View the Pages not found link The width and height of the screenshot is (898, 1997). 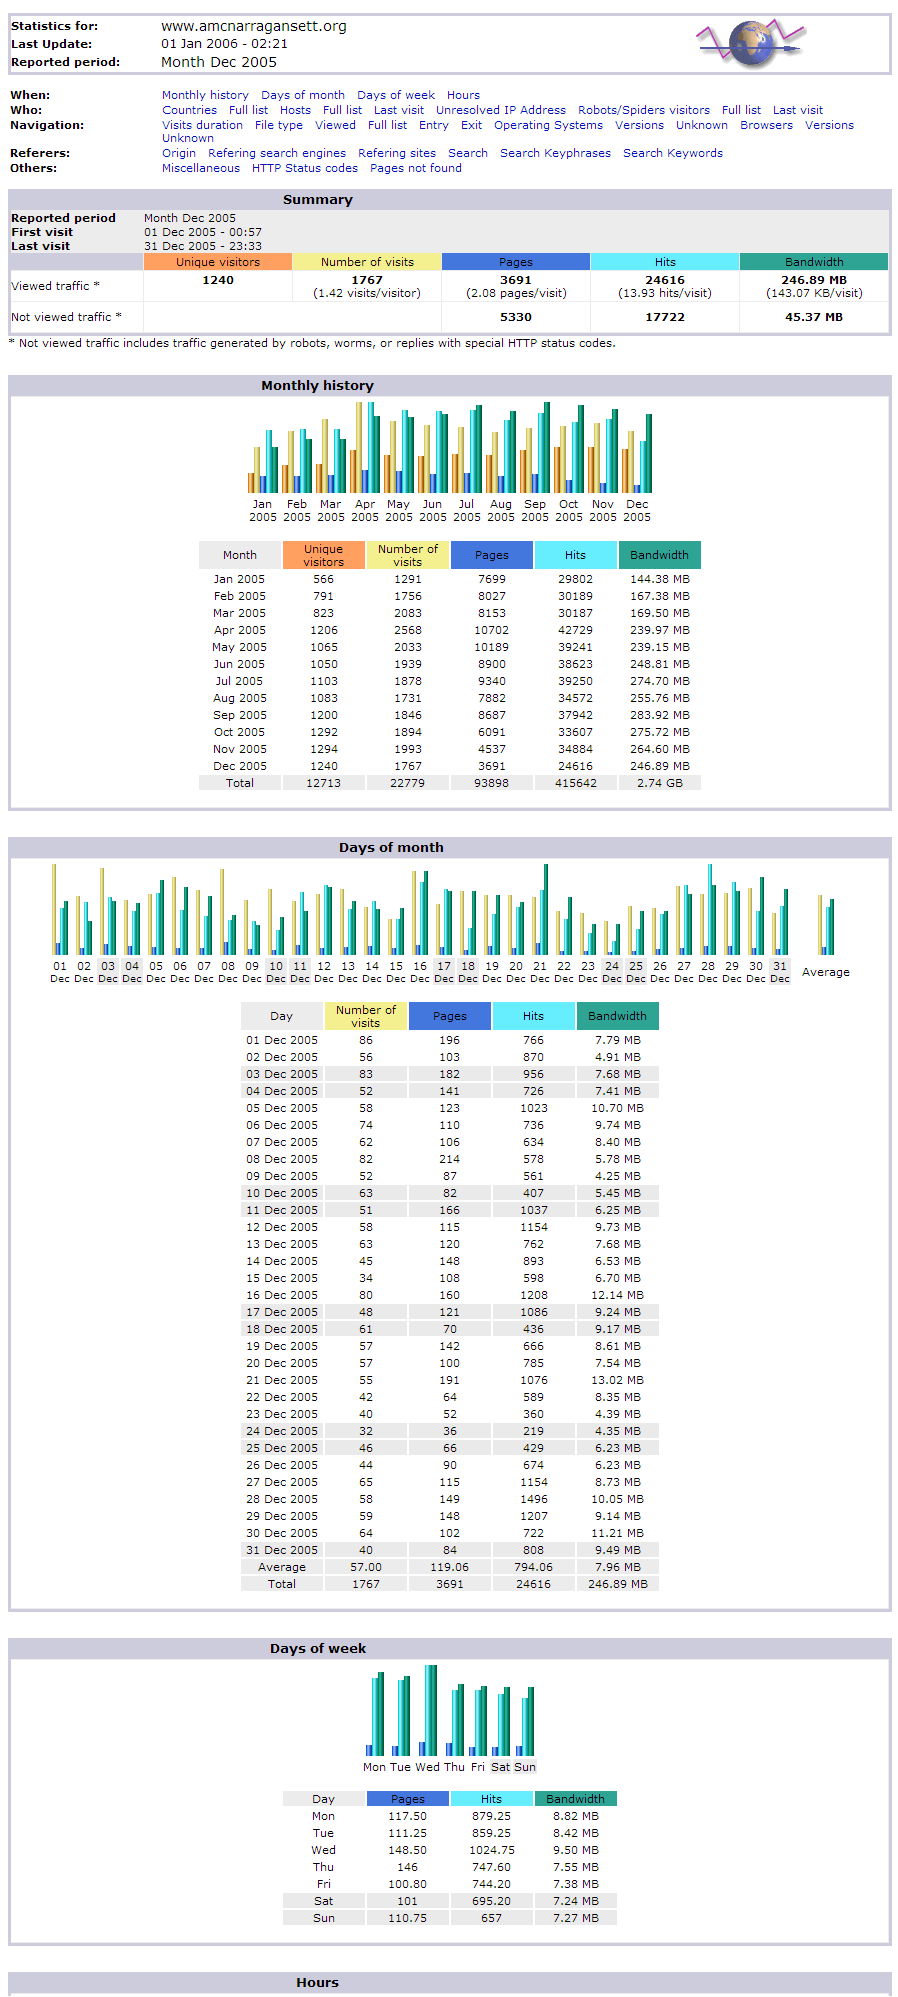[x=416, y=169]
